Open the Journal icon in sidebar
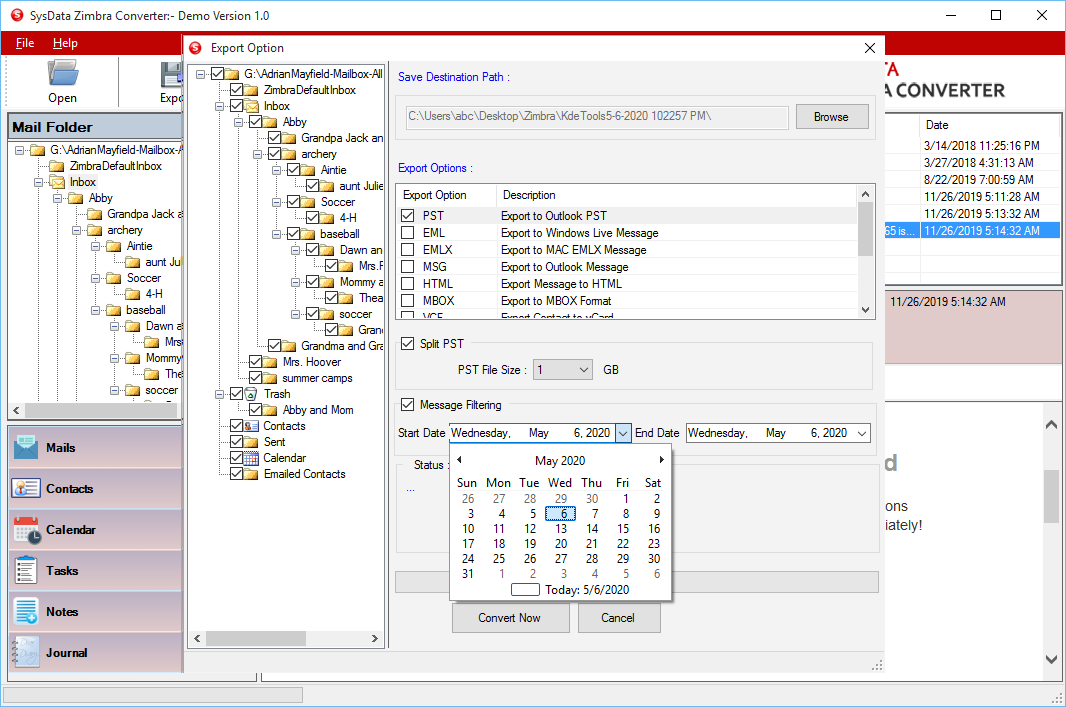The width and height of the screenshot is (1066, 707). (x=26, y=653)
